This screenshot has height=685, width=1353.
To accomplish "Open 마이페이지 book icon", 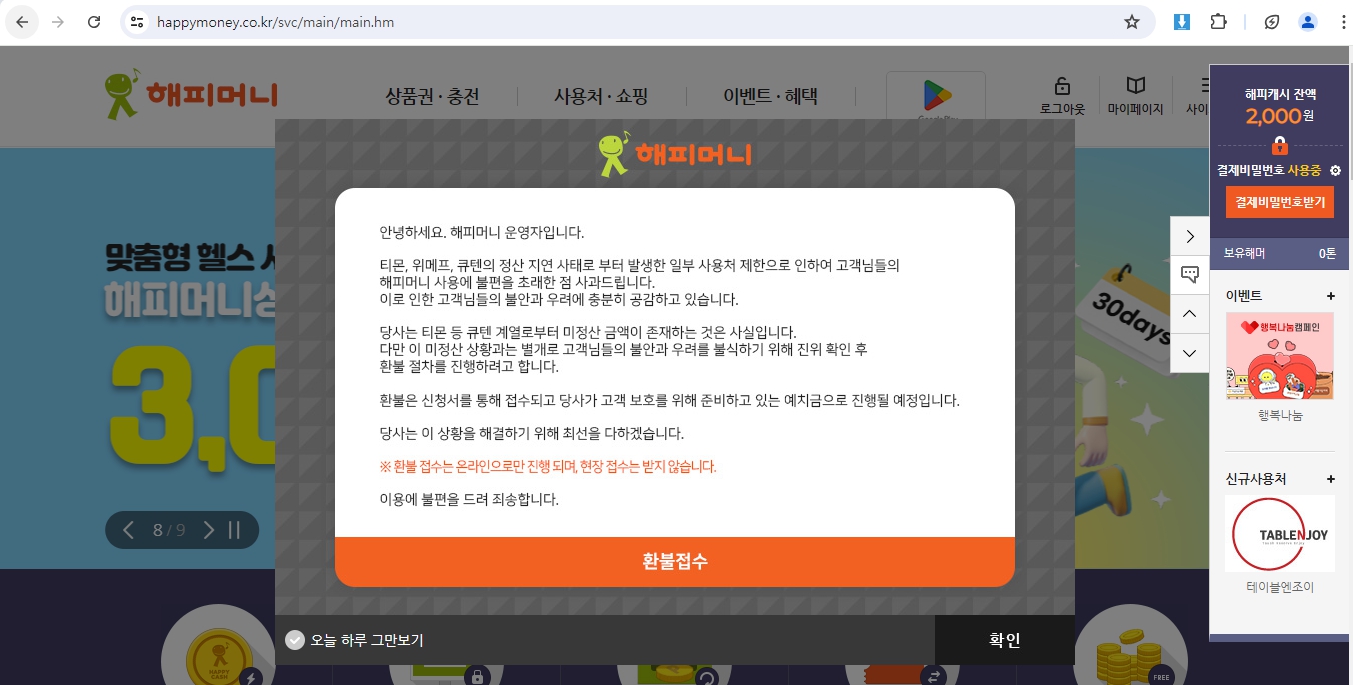I will [1135, 86].
